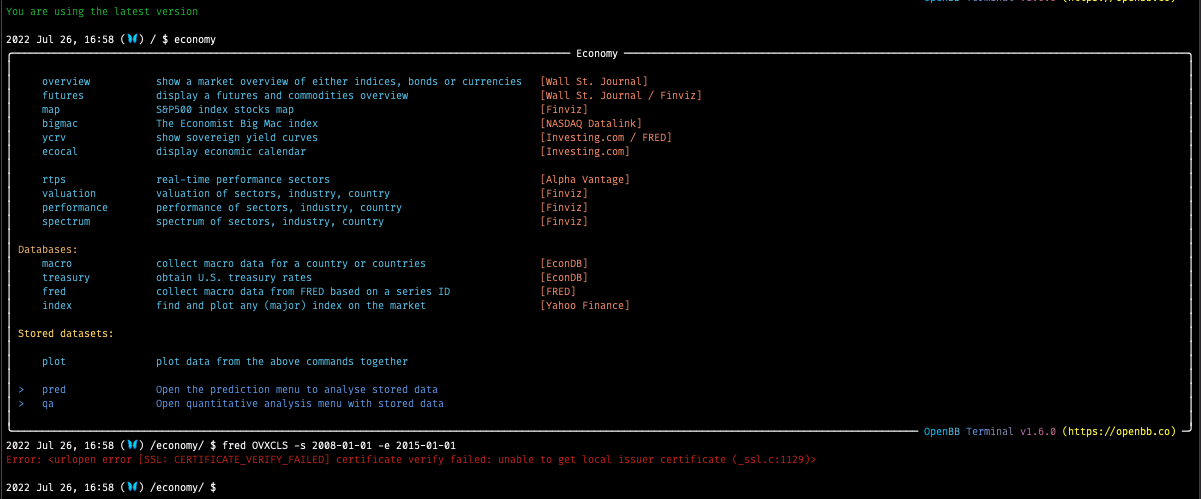Click the butterfly icon on the last empty prompt
1201x499 pixels.
tap(131, 486)
